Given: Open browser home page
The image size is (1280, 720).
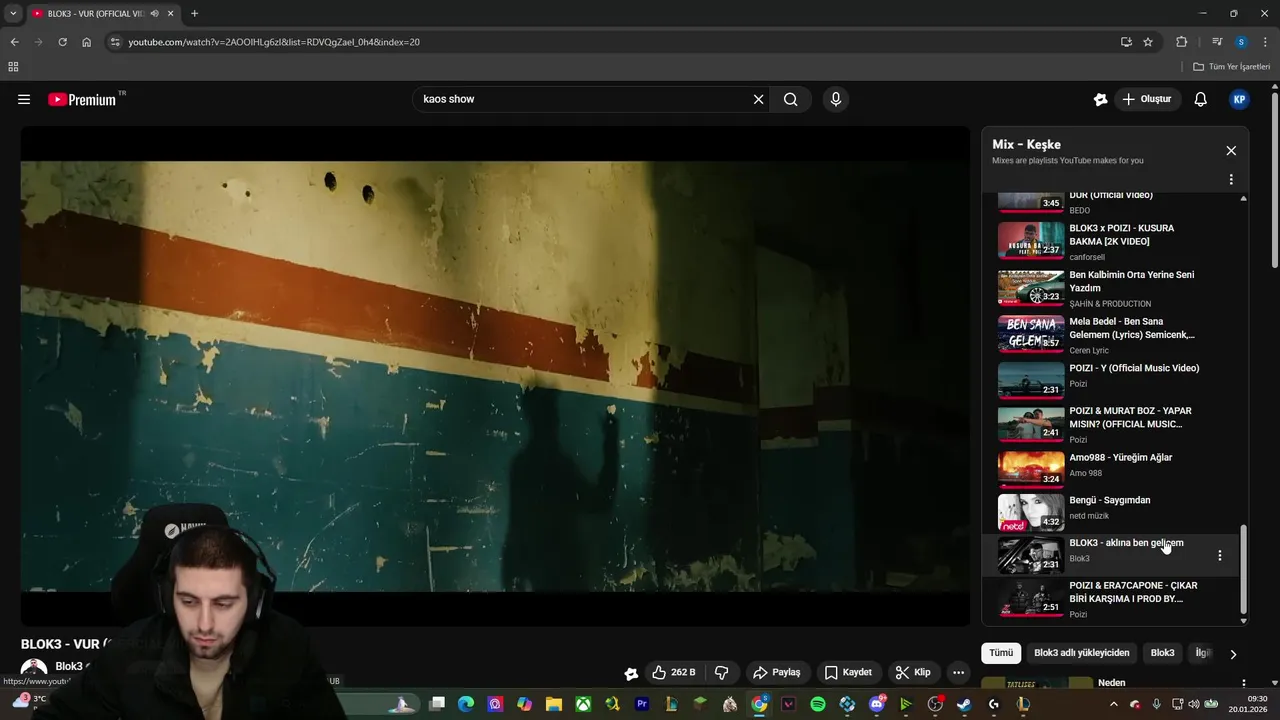Looking at the screenshot, I should (x=87, y=42).
